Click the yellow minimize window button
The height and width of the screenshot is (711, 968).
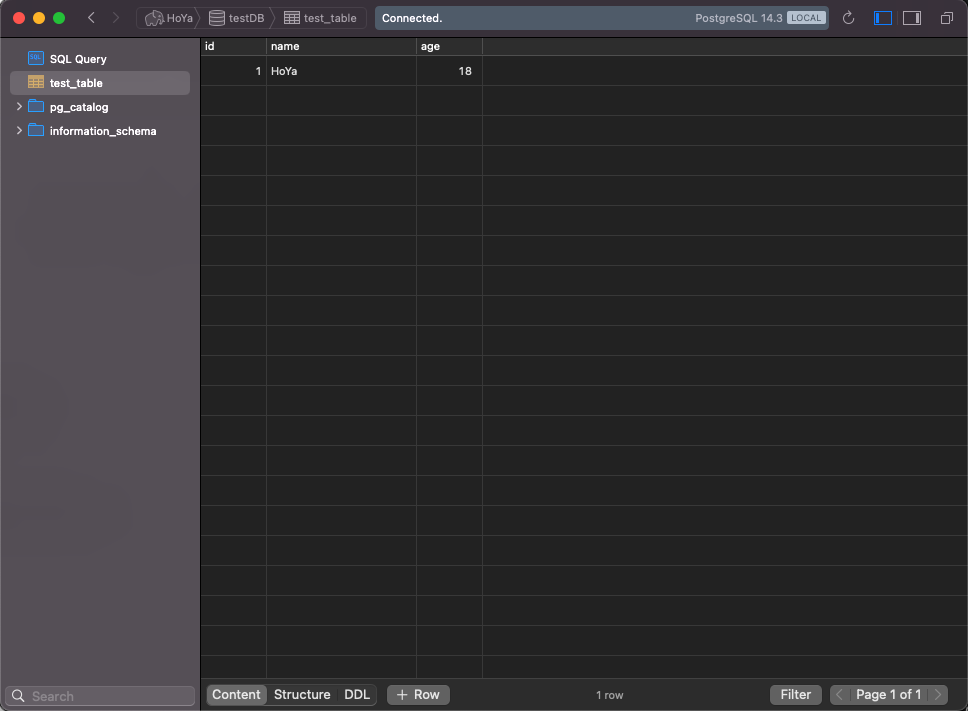click(x=39, y=18)
